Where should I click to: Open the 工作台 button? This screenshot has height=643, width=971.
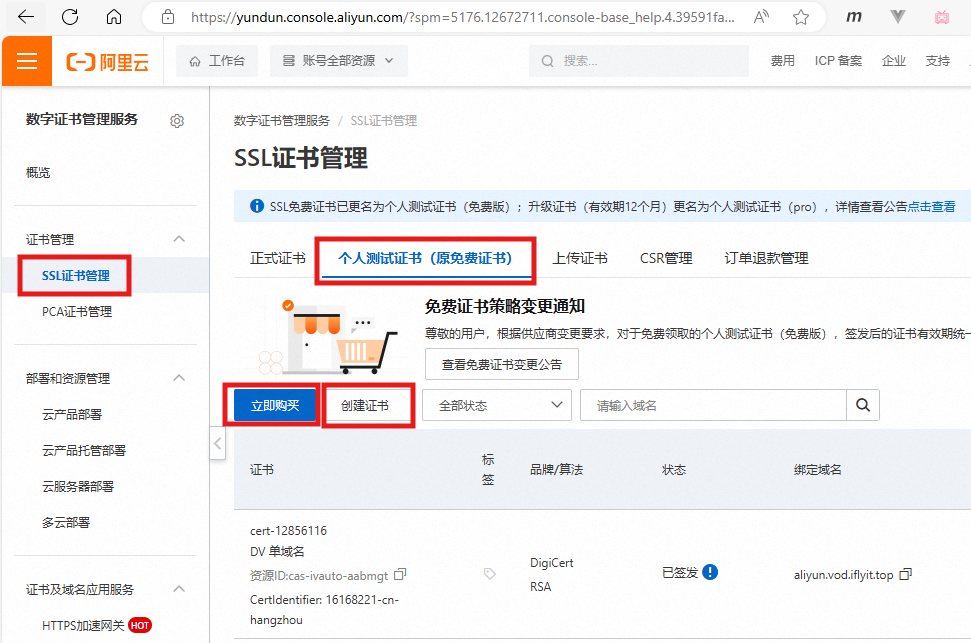coord(217,61)
